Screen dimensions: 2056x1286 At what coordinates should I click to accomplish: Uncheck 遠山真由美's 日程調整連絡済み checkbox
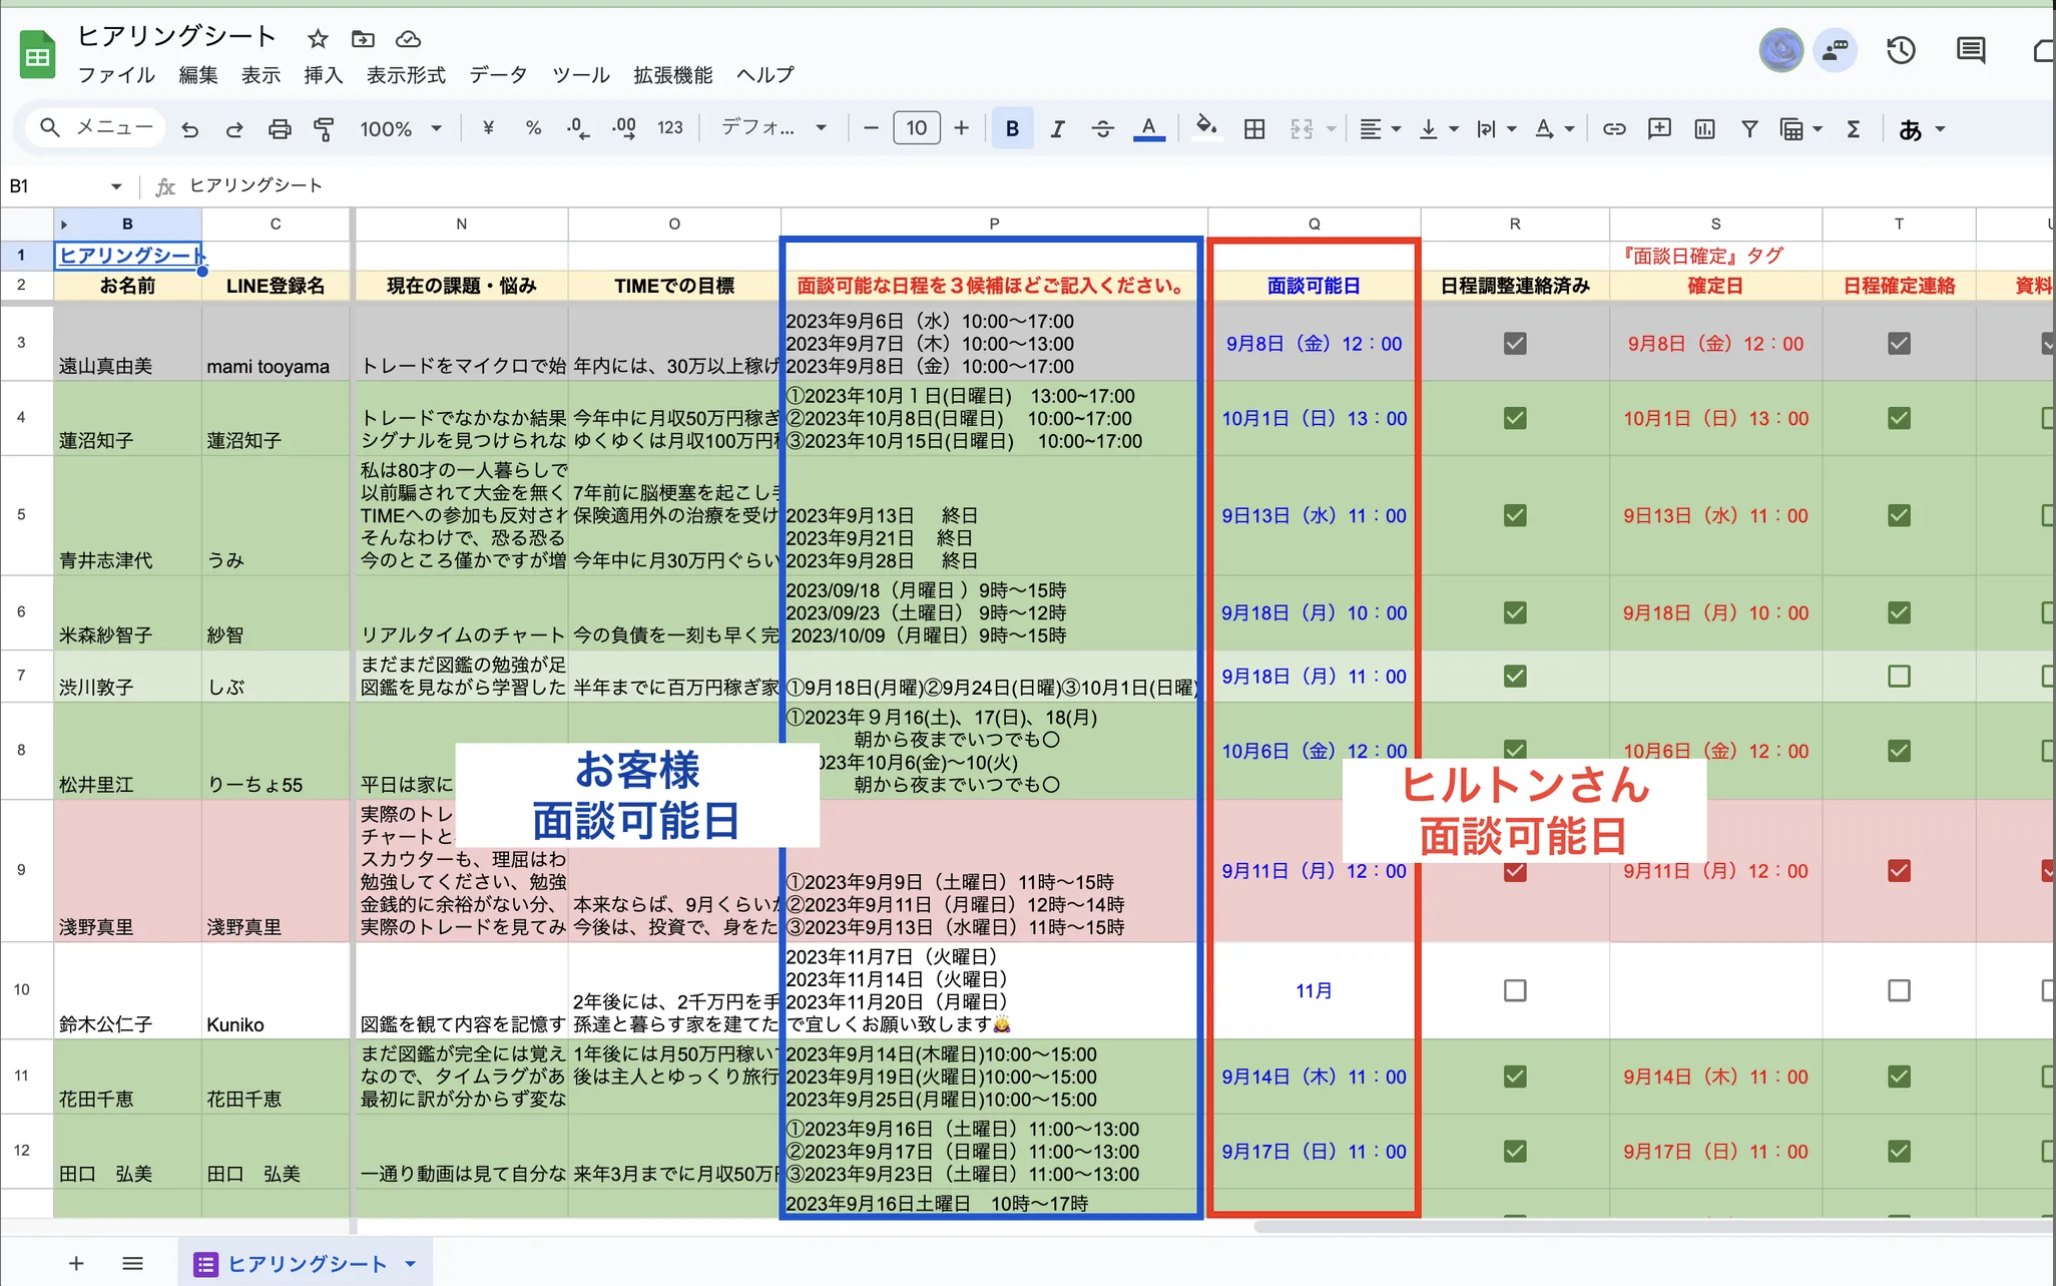pyautogui.click(x=1514, y=343)
